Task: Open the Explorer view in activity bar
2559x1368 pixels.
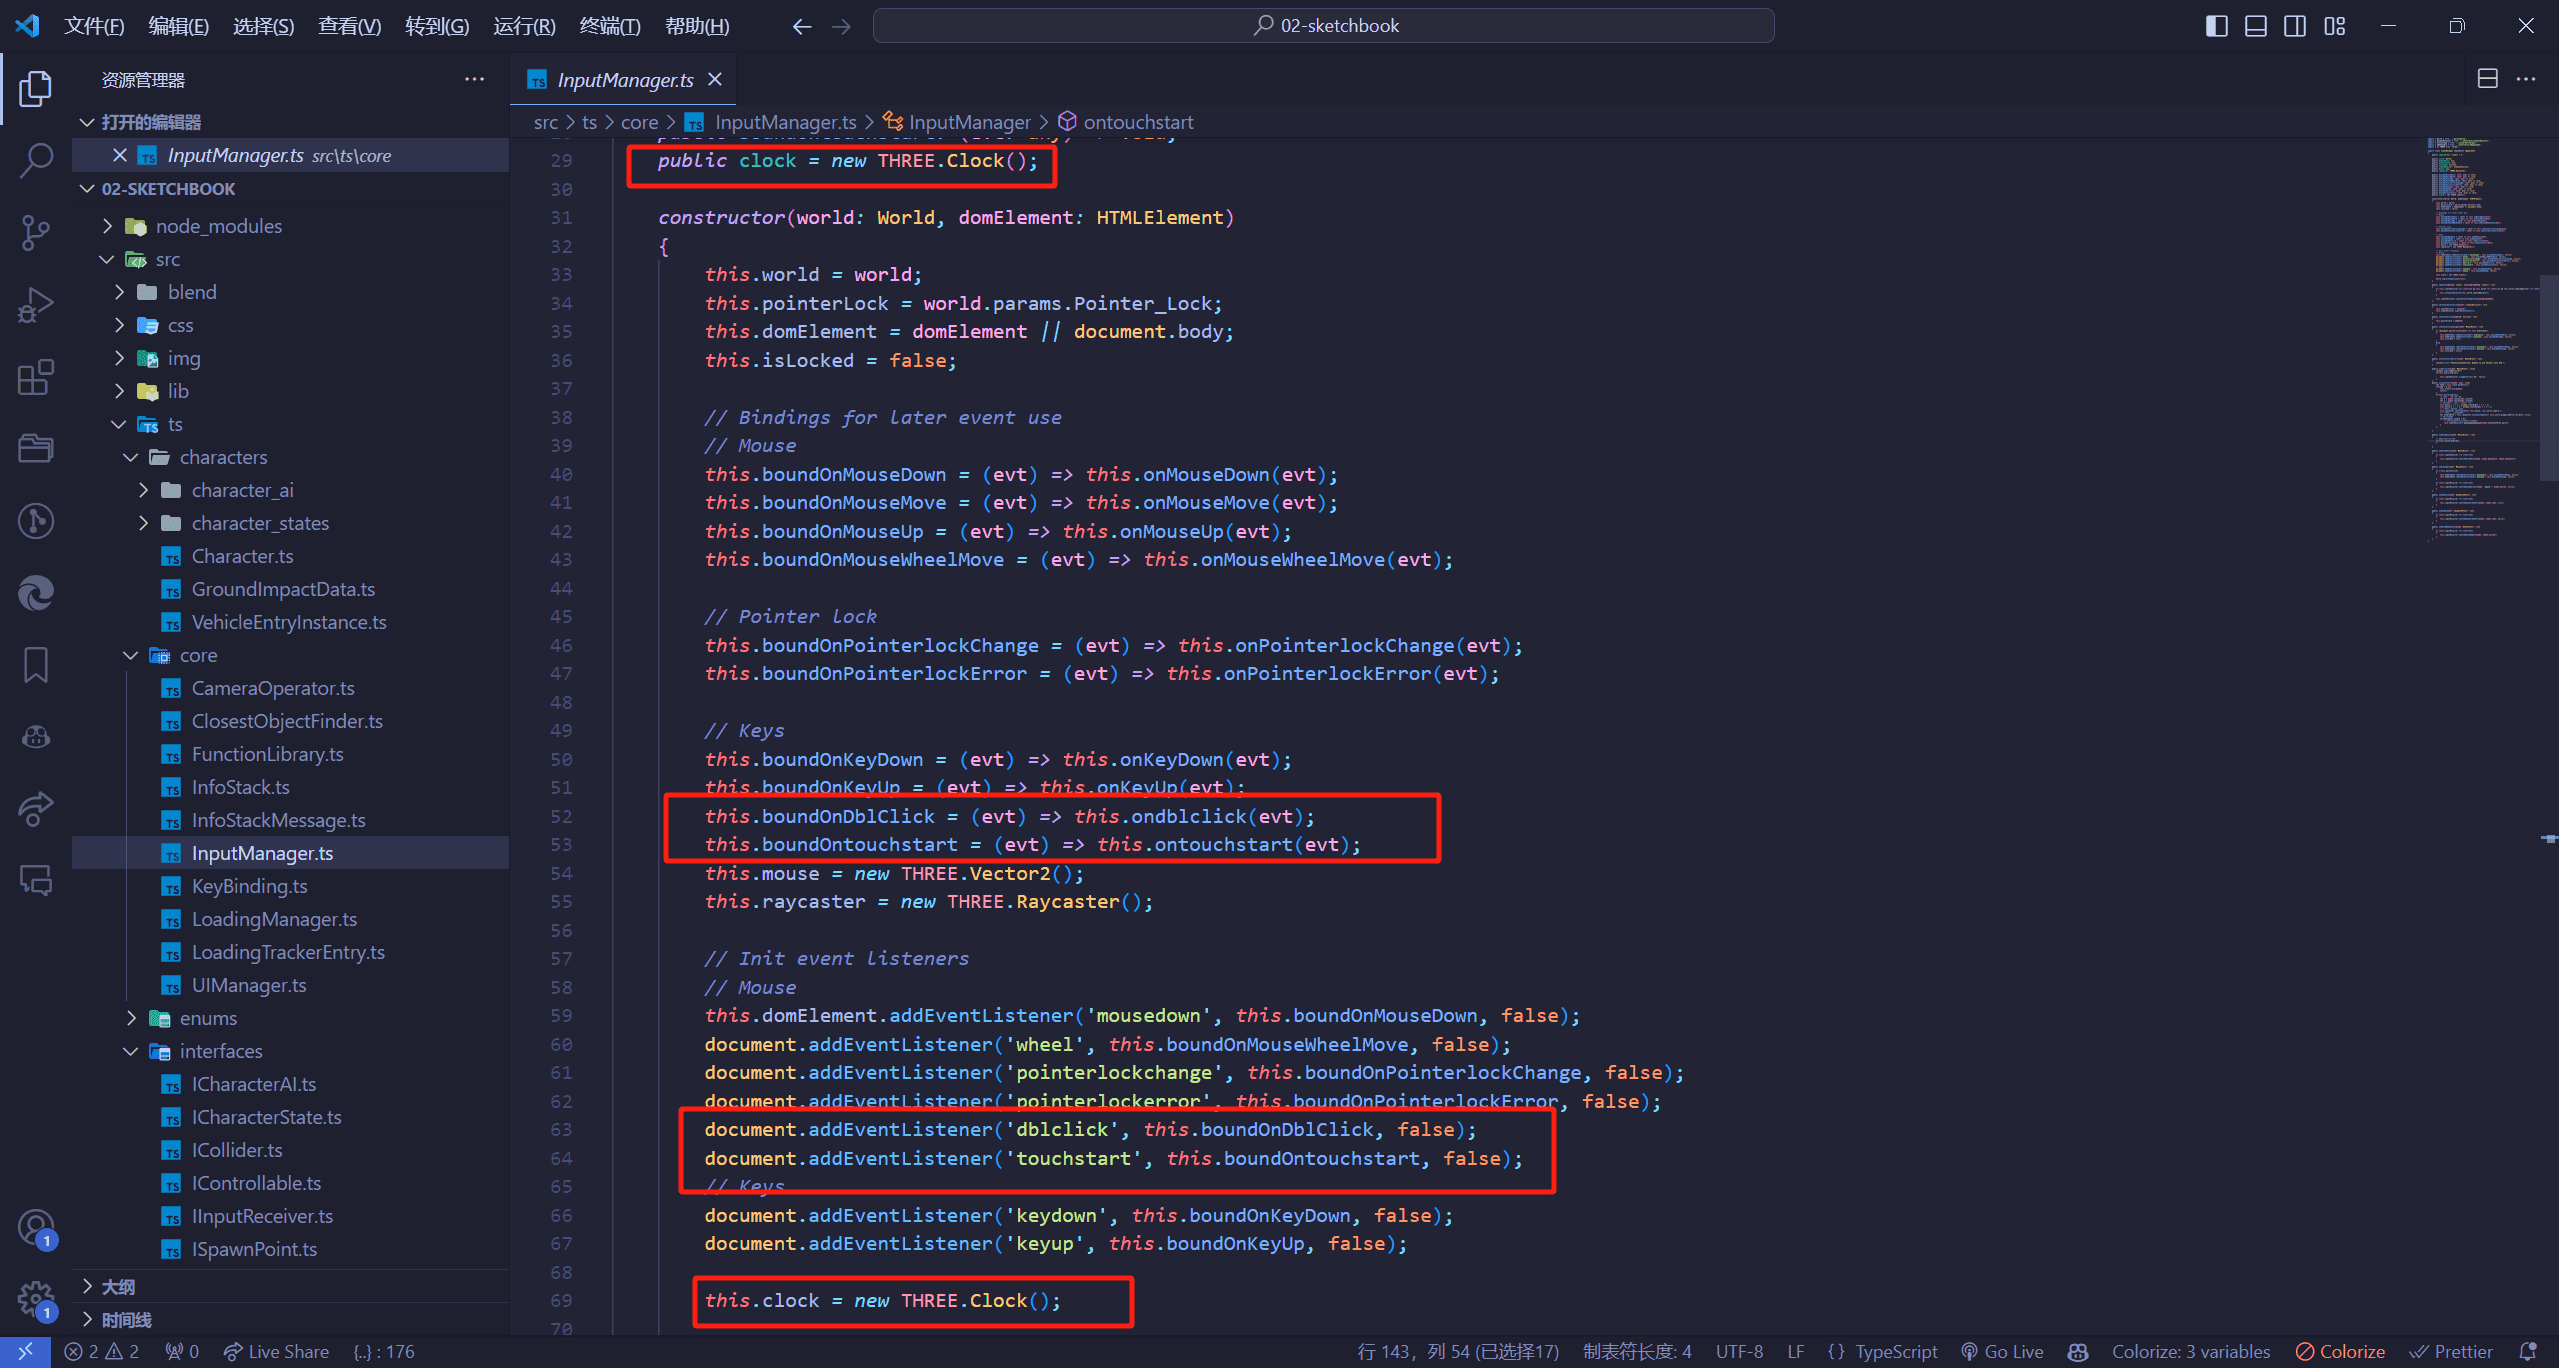Action: point(36,88)
